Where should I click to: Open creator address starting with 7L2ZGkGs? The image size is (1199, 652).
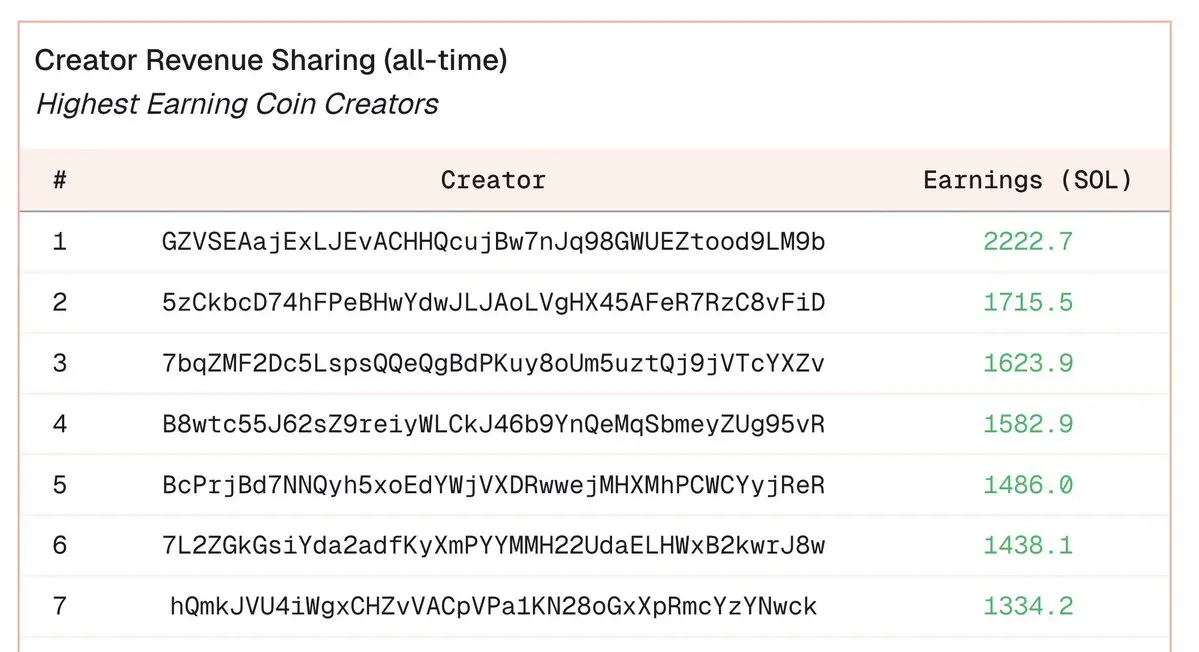coord(493,546)
